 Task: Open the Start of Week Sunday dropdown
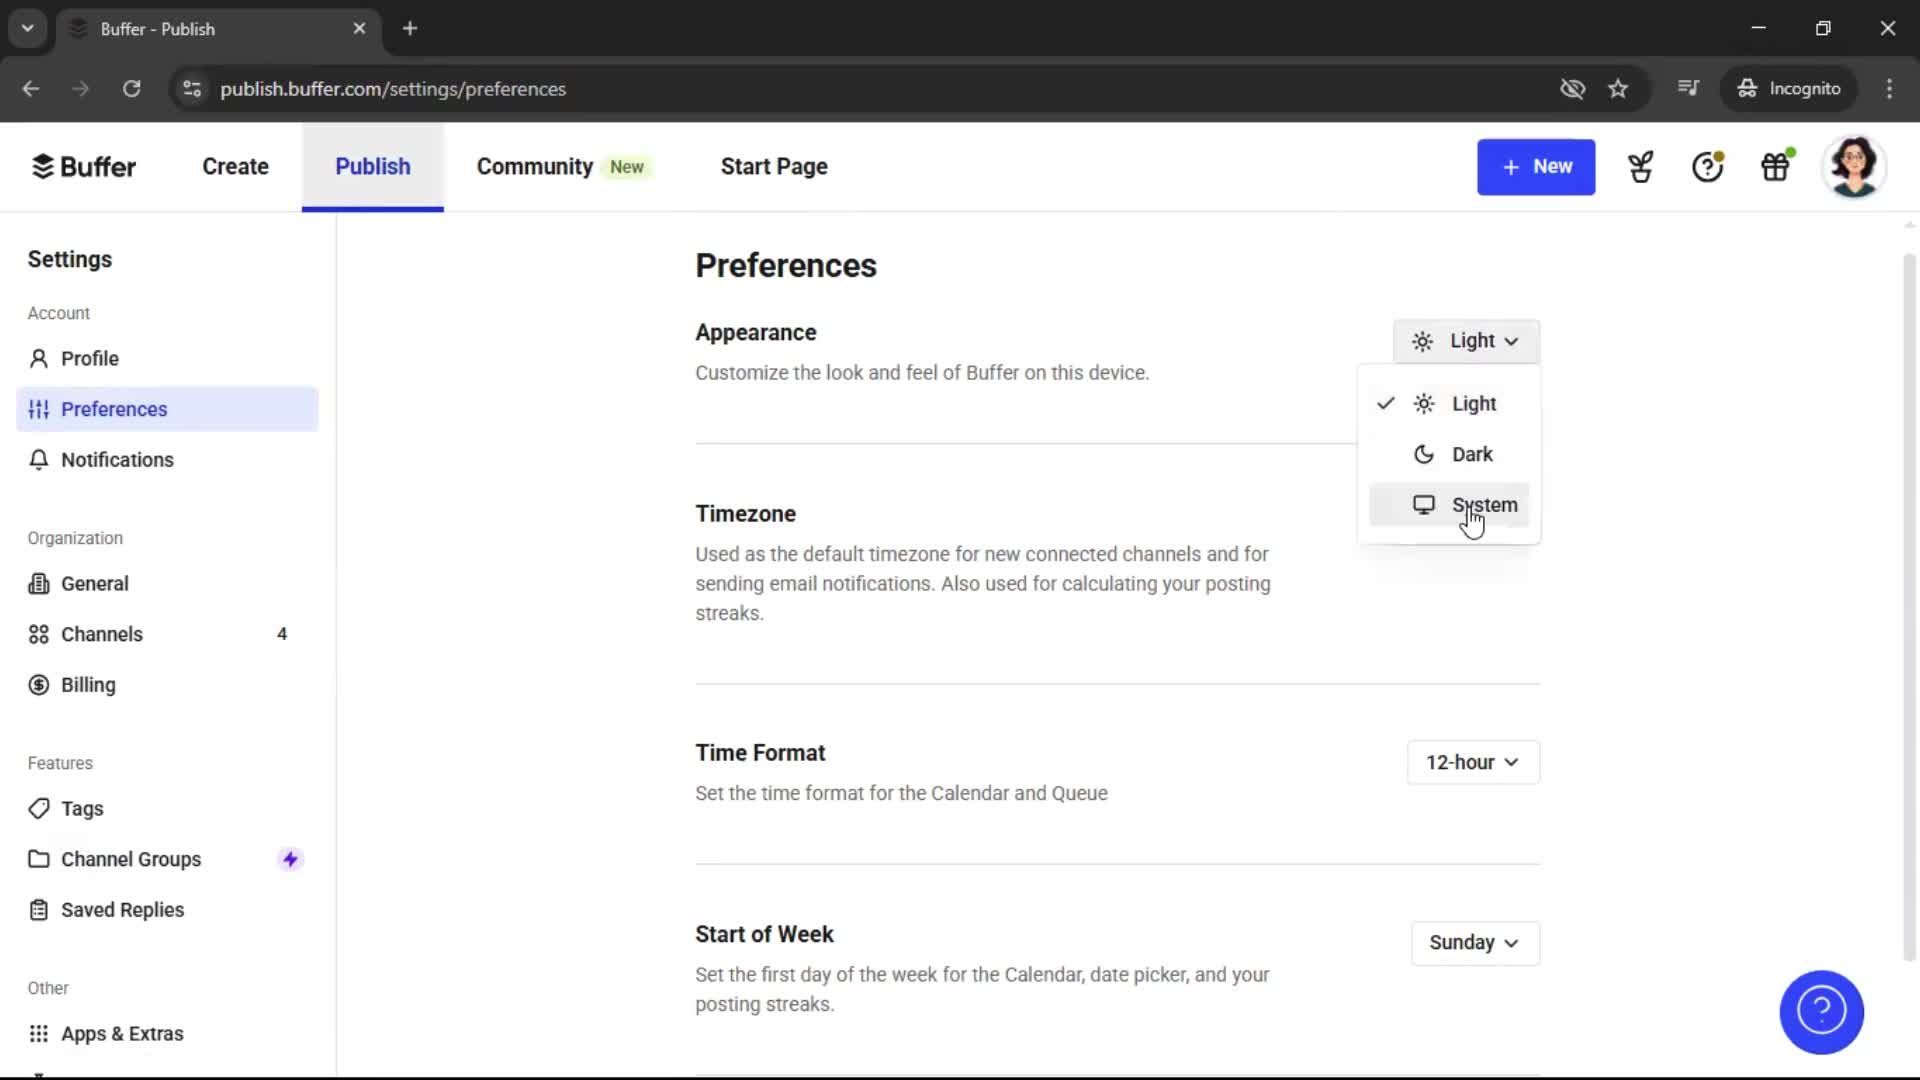coord(1474,943)
